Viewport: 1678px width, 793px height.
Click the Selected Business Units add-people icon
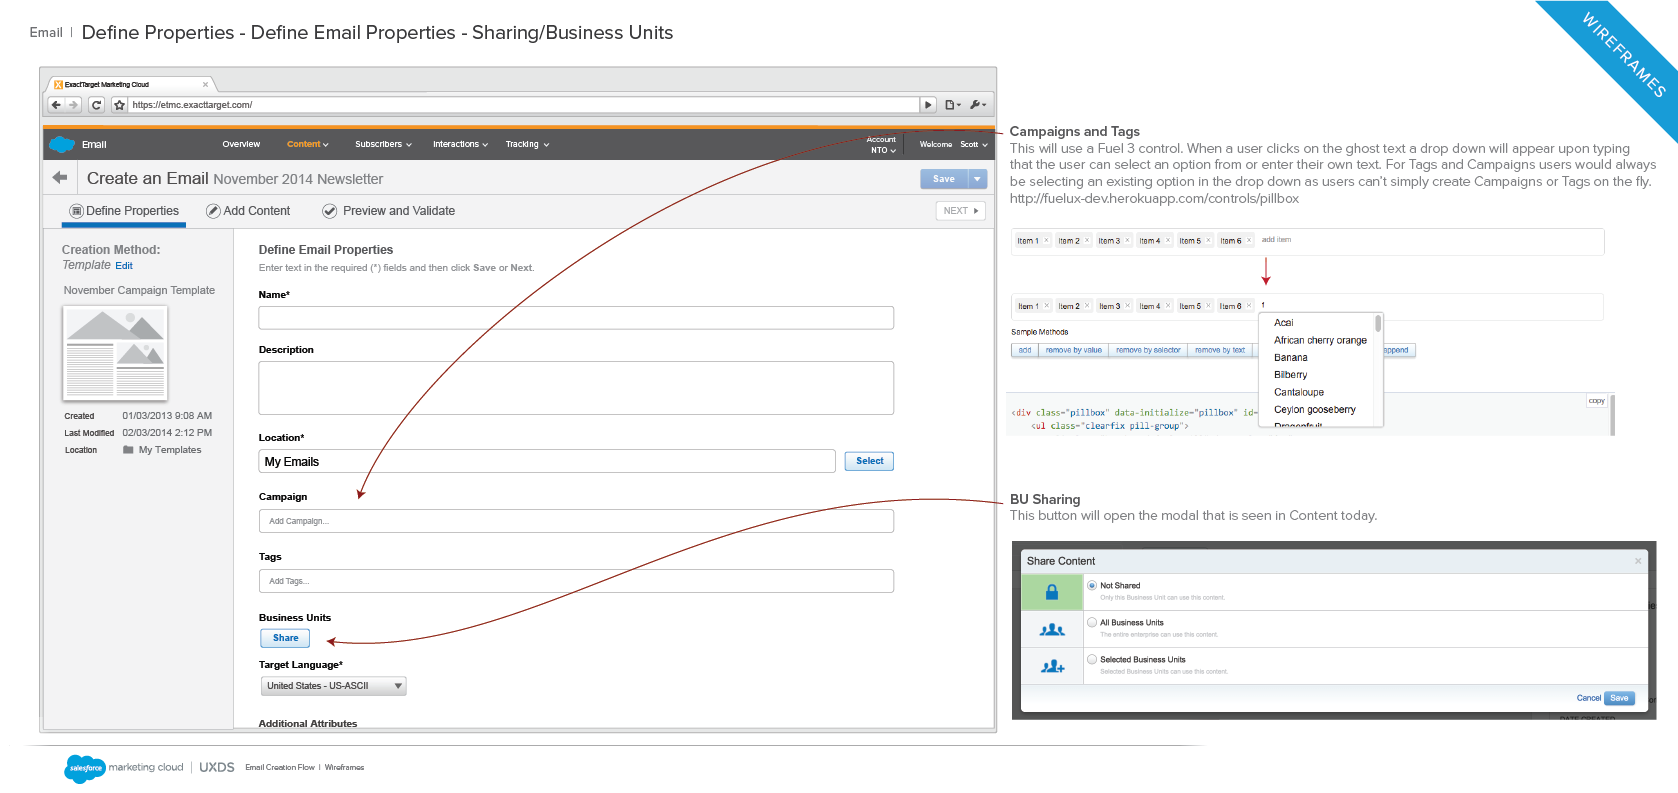tap(1052, 666)
